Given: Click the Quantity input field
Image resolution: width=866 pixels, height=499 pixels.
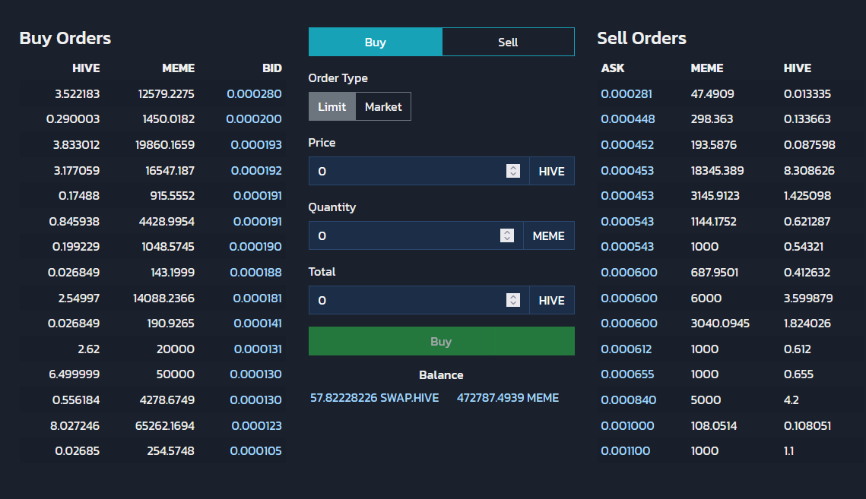Looking at the screenshot, I should click(416, 236).
